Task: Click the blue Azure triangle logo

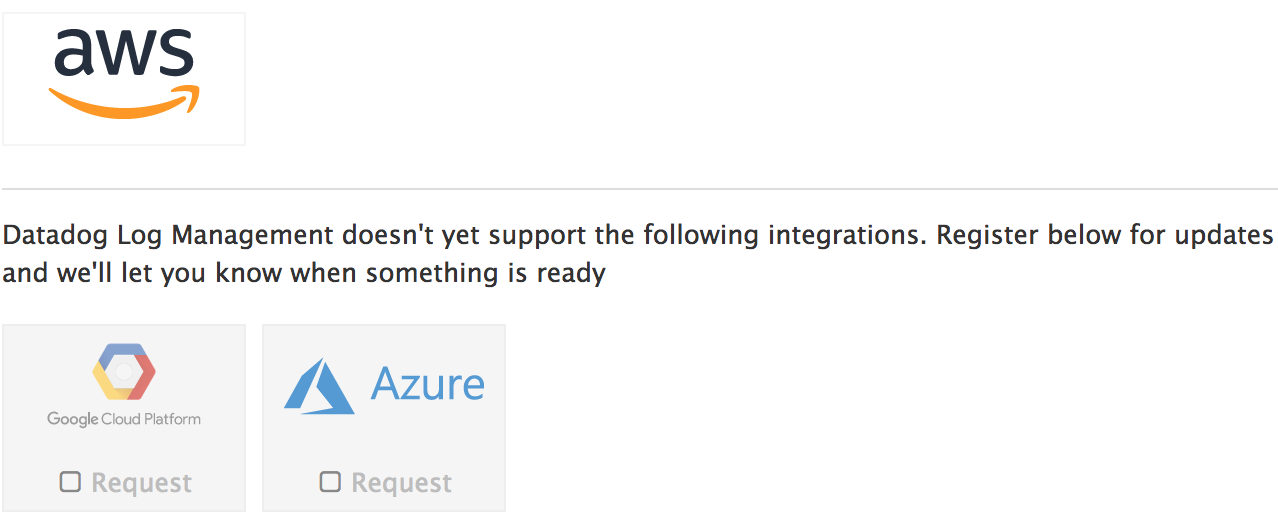Action: [319, 386]
